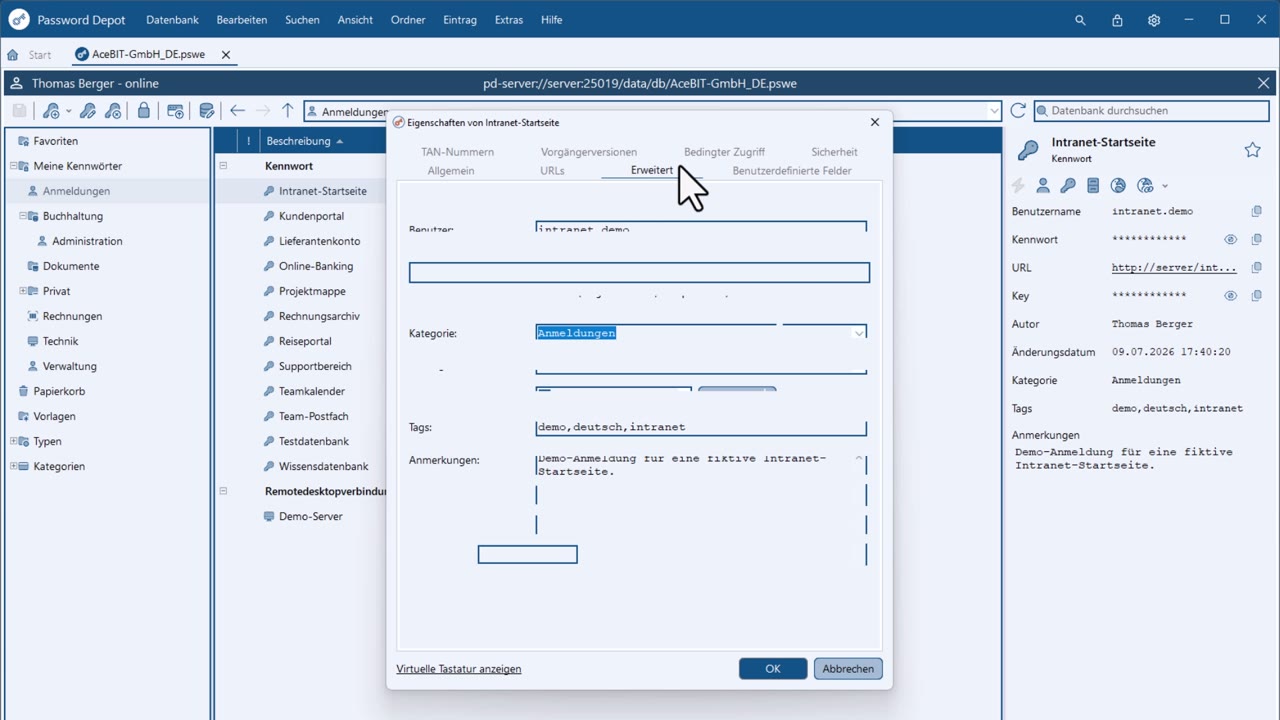Select the Favoriten tree item

click(55, 141)
